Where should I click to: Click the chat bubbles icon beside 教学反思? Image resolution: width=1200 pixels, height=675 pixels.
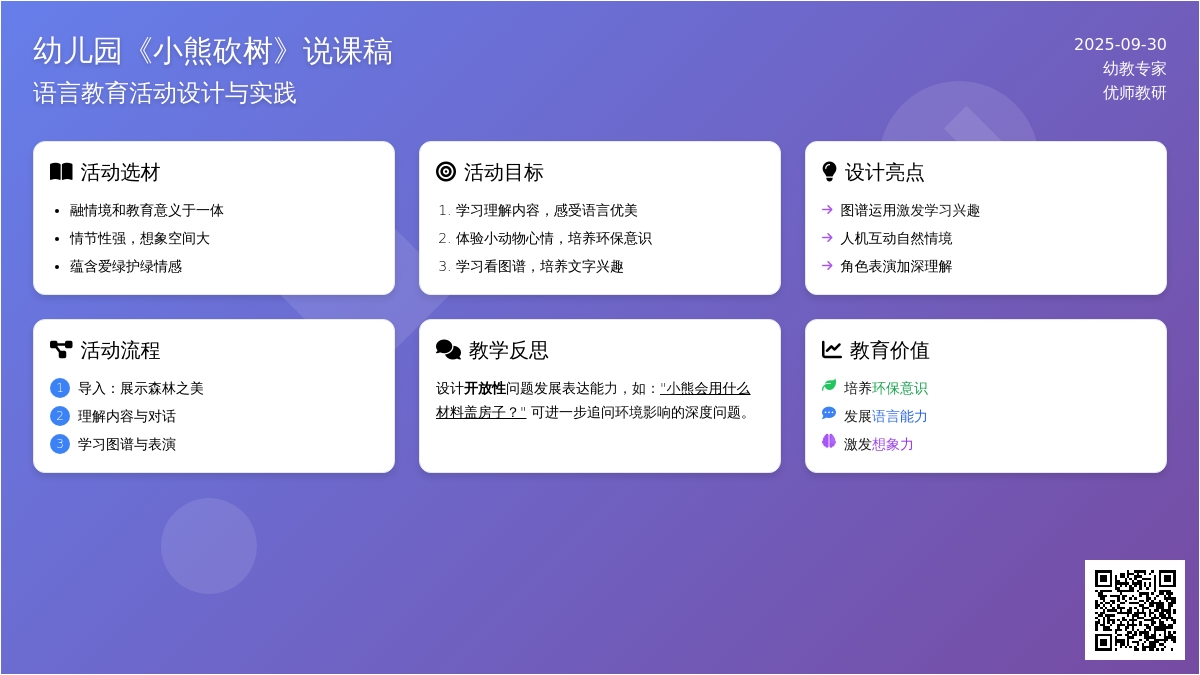(x=448, y=350)
